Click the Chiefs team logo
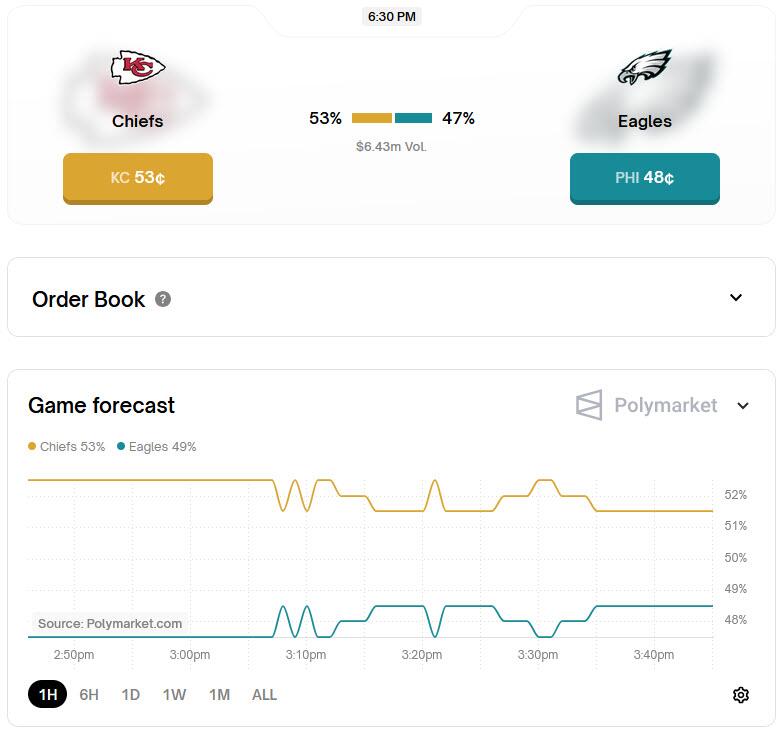 pyautogui.click(x=138, y=67)
